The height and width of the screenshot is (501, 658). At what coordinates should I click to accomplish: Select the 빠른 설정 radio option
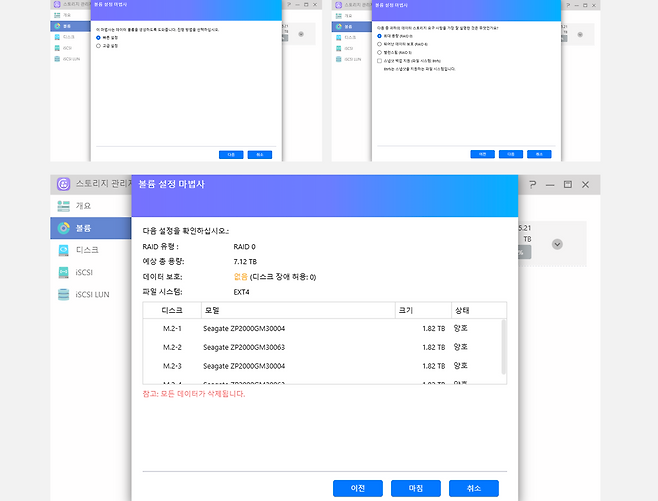(x=98, y=37)
